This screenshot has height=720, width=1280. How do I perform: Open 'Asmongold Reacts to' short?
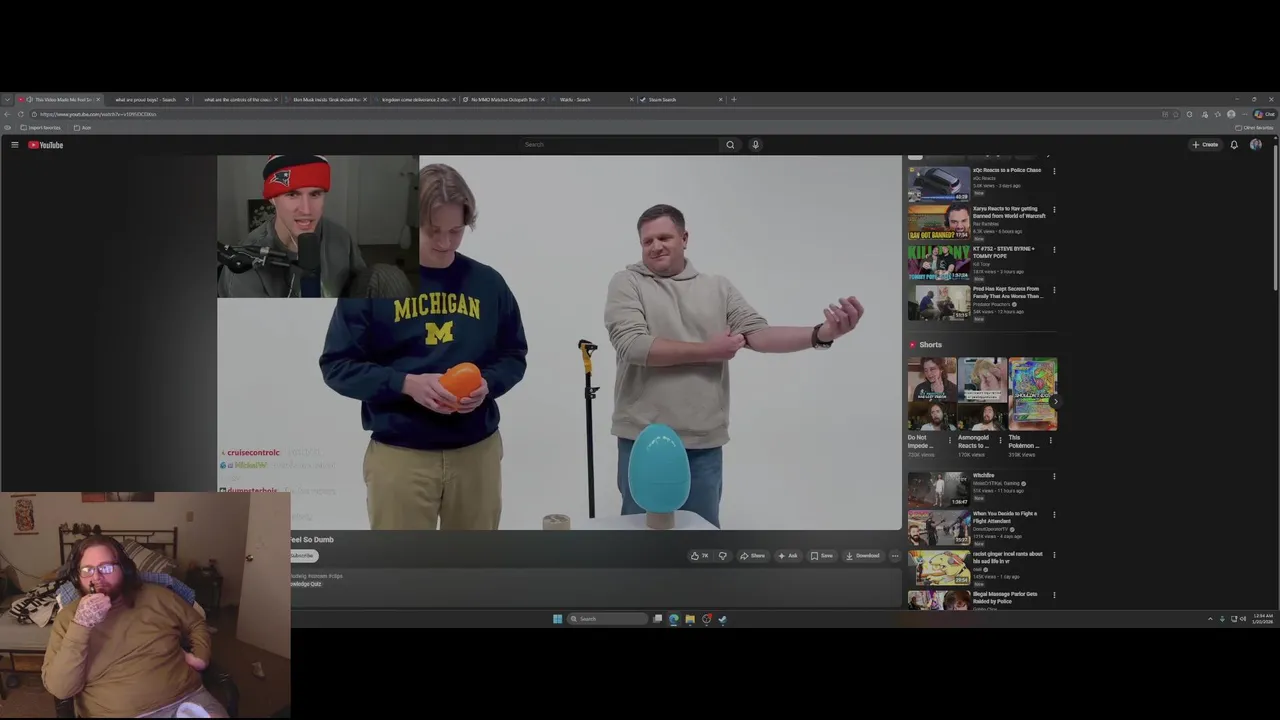click(982, 394)
